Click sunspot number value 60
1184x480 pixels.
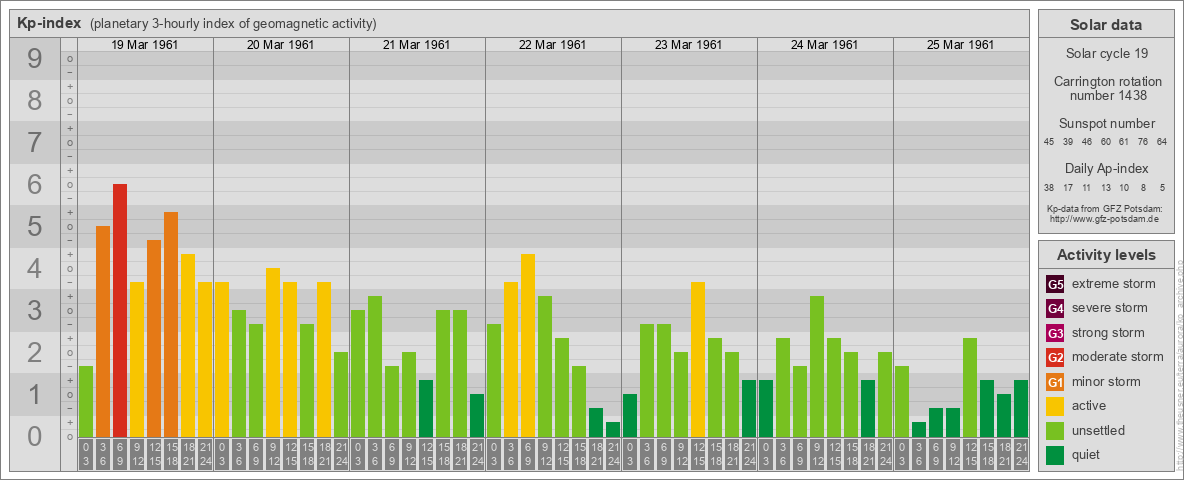coord(1105,142)
